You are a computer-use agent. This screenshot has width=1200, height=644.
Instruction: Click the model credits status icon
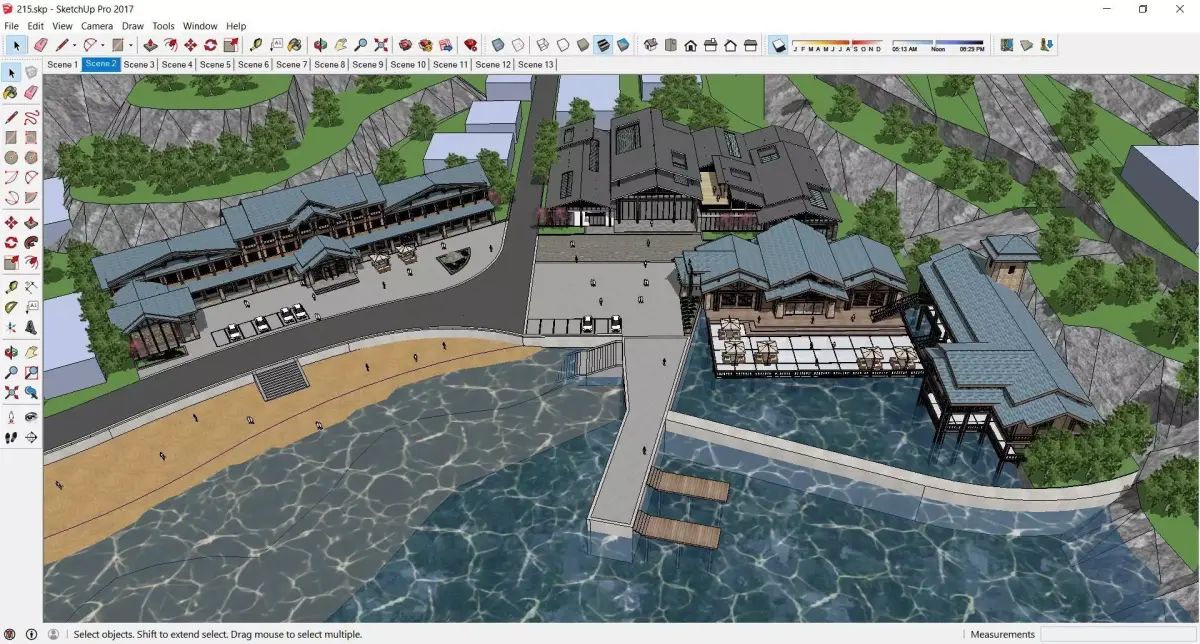point(32,634)
